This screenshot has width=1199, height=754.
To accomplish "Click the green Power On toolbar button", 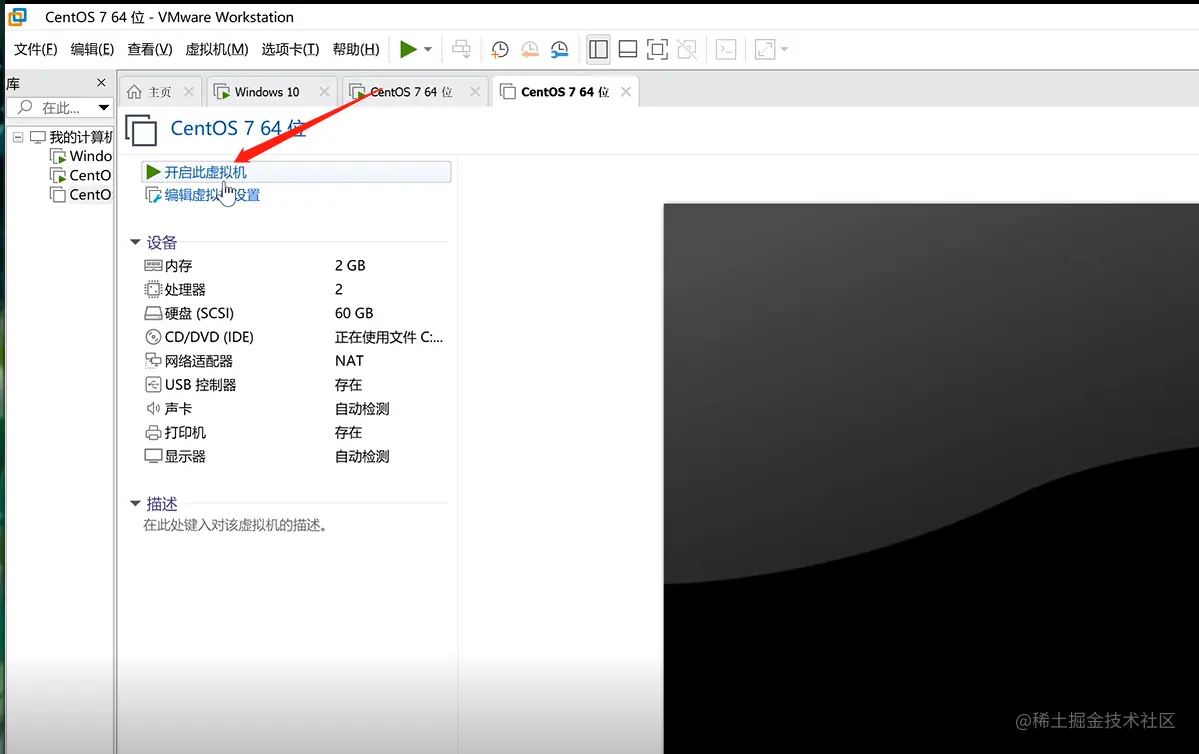I will coord(408,50).
